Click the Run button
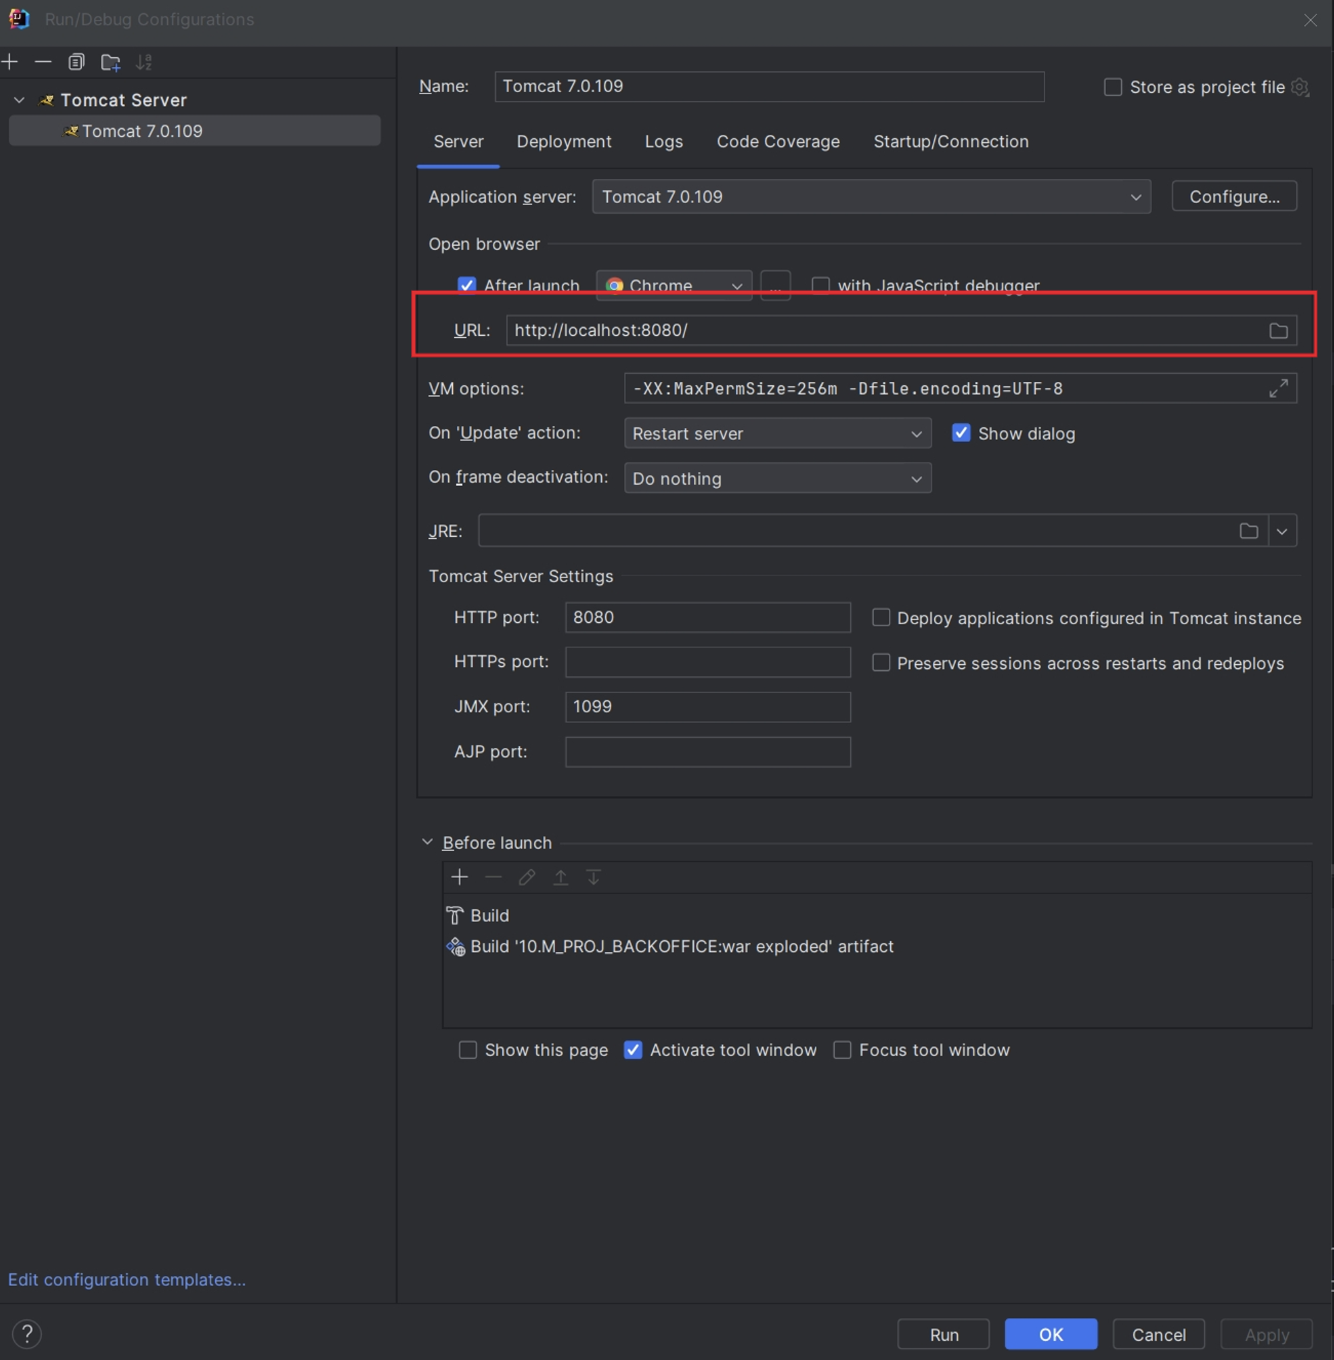Viewport: 1334px width, 1360px height. point(944,1334)
